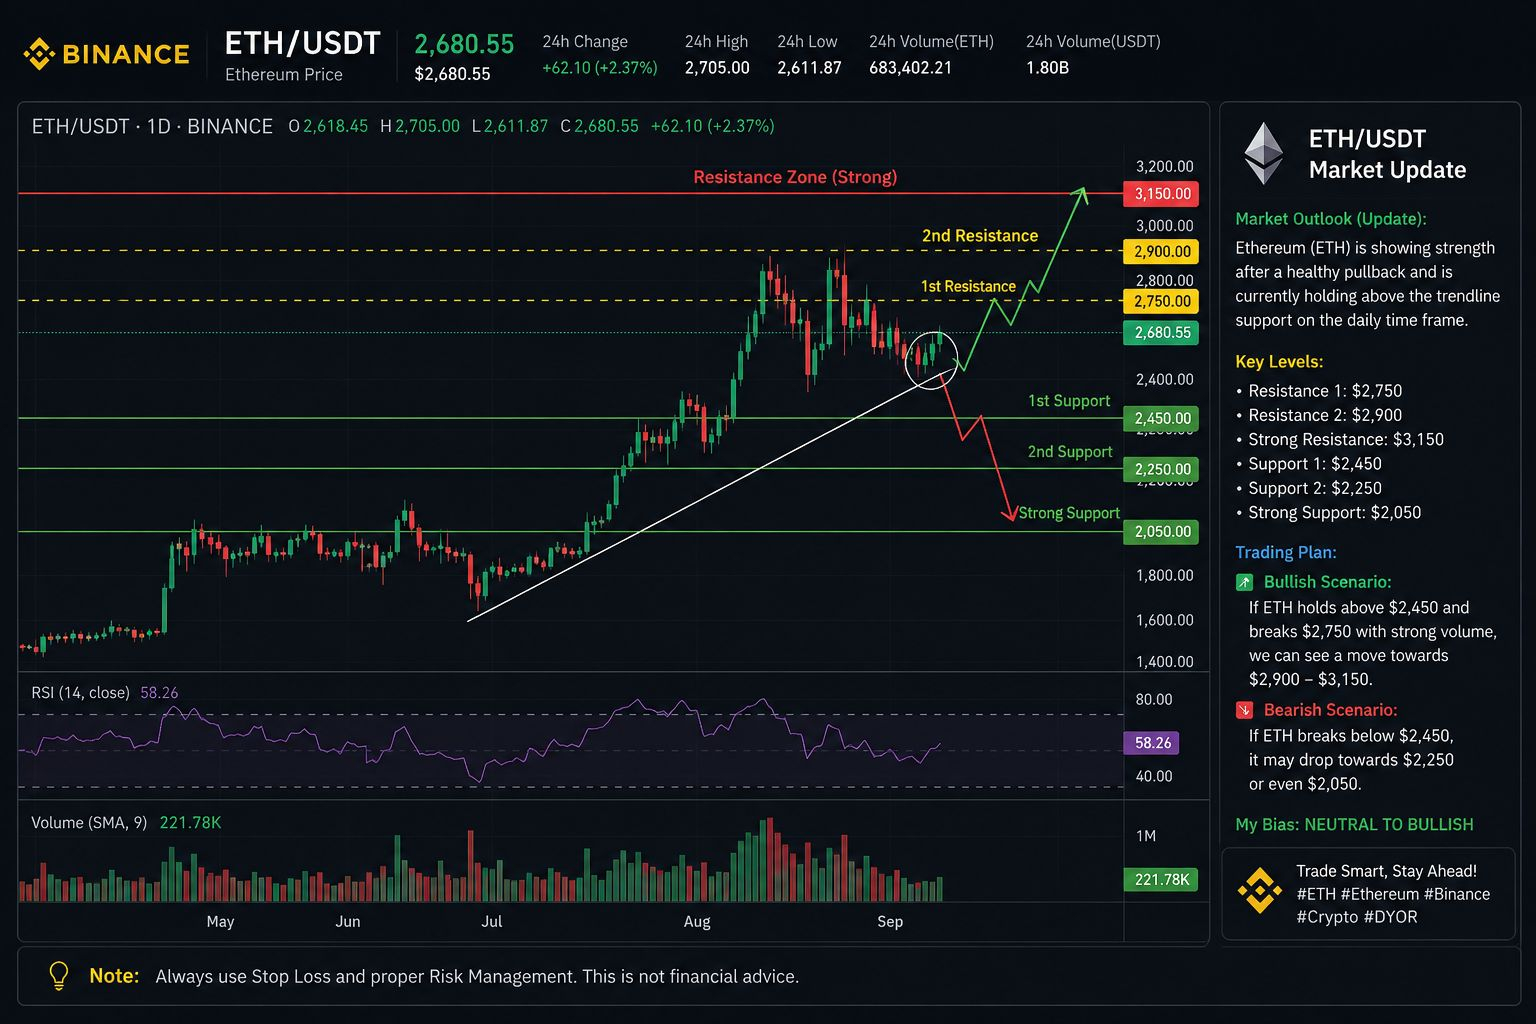
Task: Open the #Binance hashtag
Action: 1458,894
